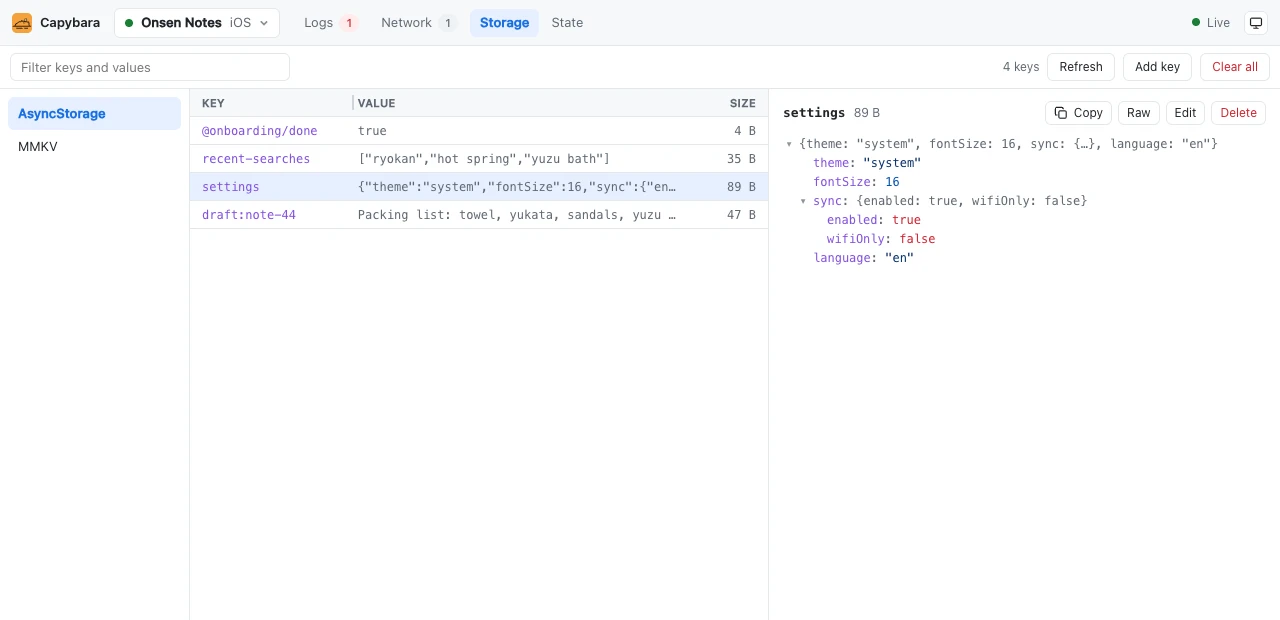
Task: Click the Copy icon in the settings panel
Action: click(1061, 113)
